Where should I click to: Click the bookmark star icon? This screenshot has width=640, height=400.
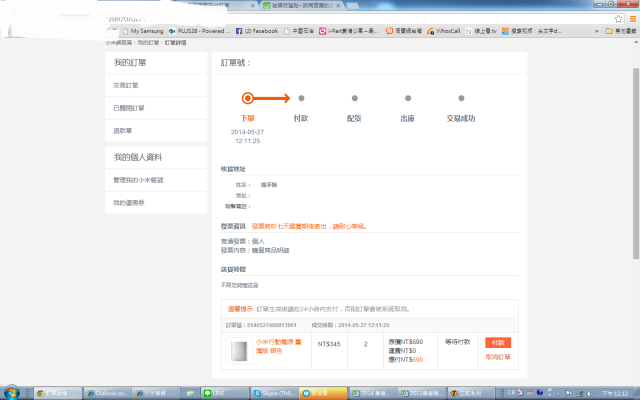tap(618, 19)
